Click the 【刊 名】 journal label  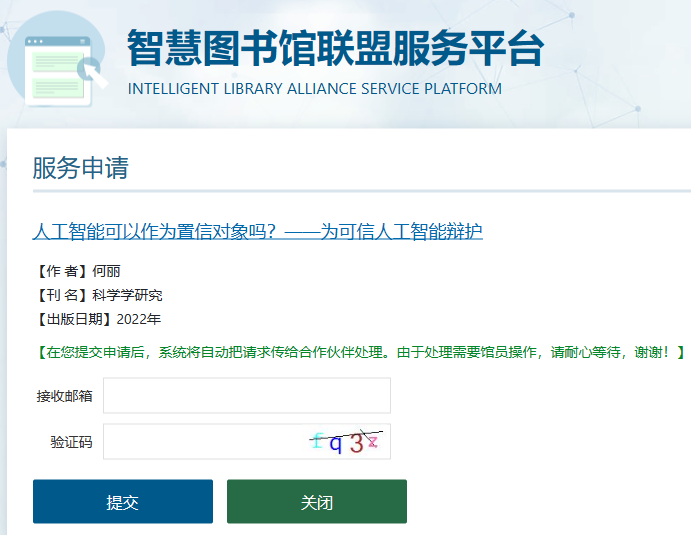coord(61,295)
